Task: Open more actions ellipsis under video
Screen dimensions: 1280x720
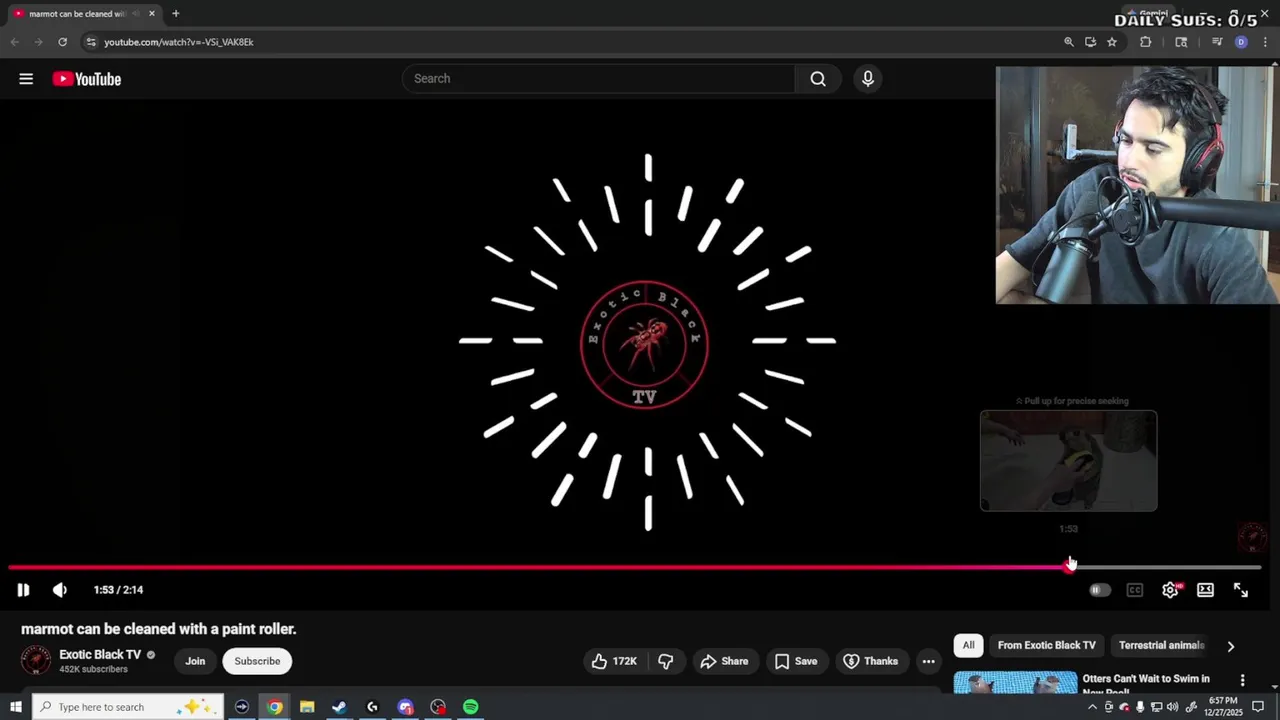Action: point(928,661)
